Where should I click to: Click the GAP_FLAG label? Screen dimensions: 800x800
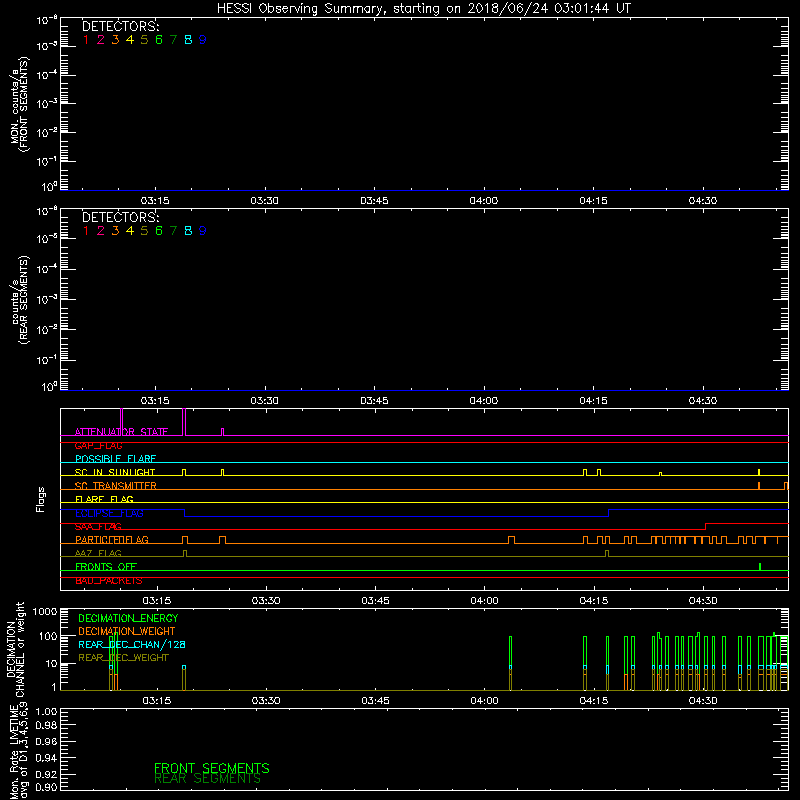98,445
